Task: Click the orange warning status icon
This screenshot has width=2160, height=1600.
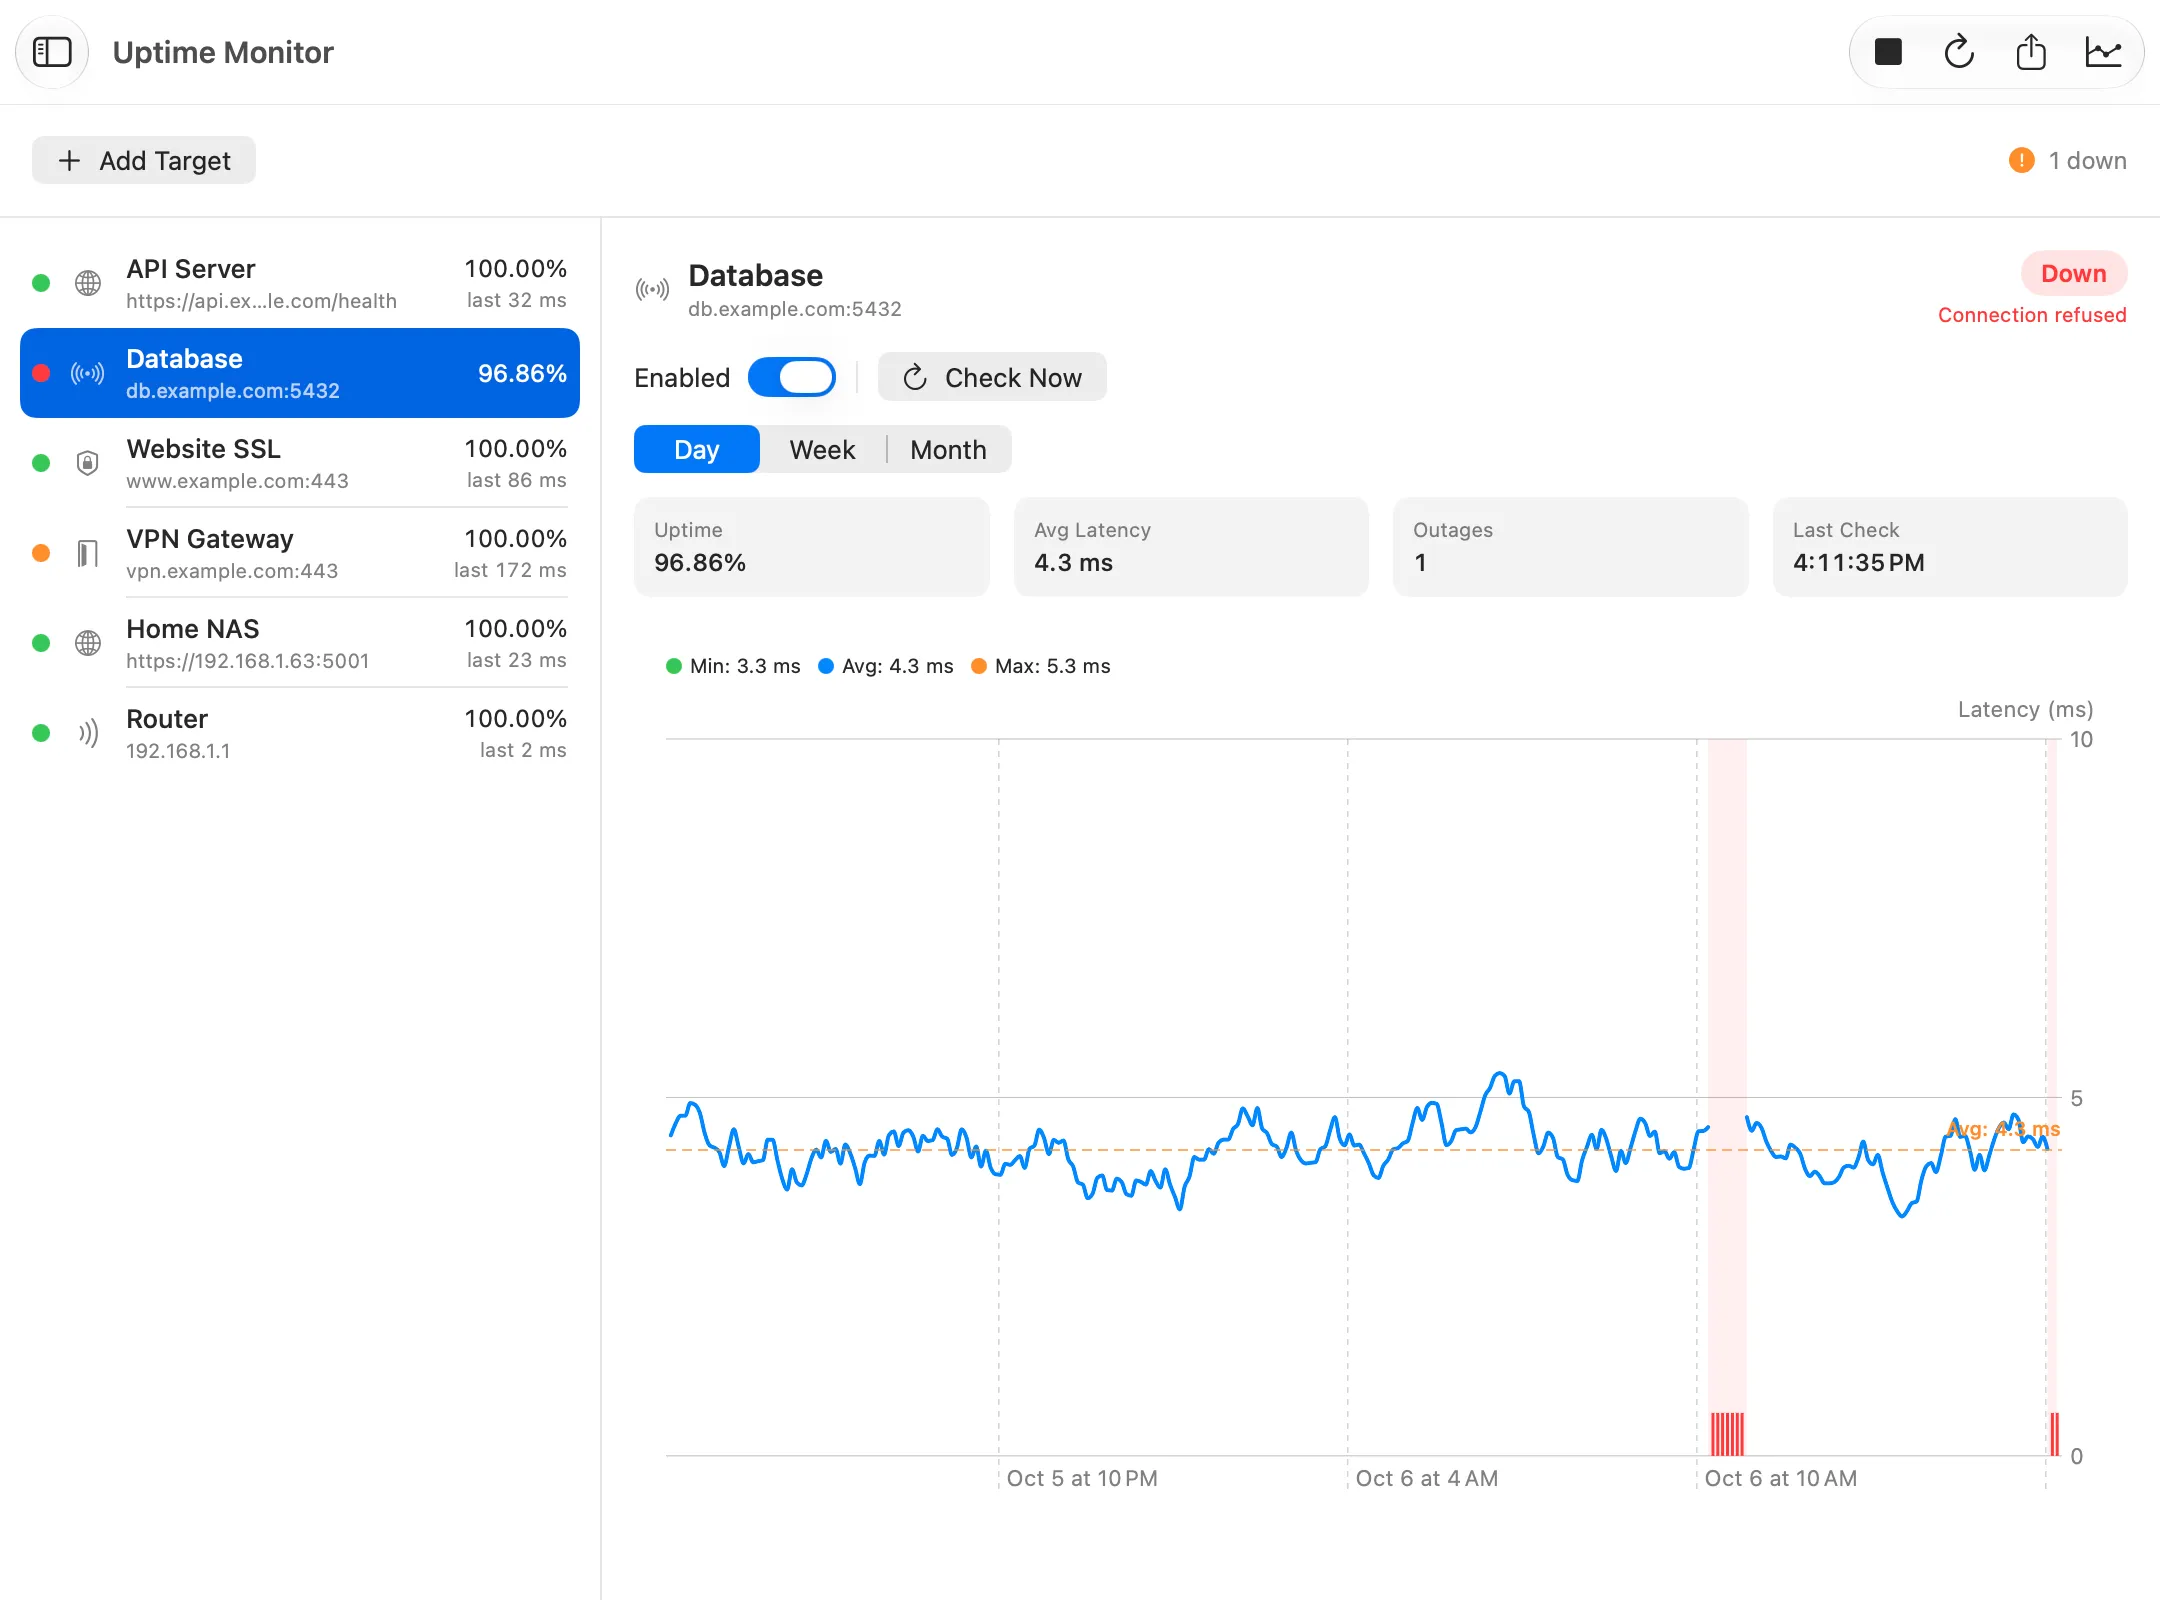Action: (2021, 160)
